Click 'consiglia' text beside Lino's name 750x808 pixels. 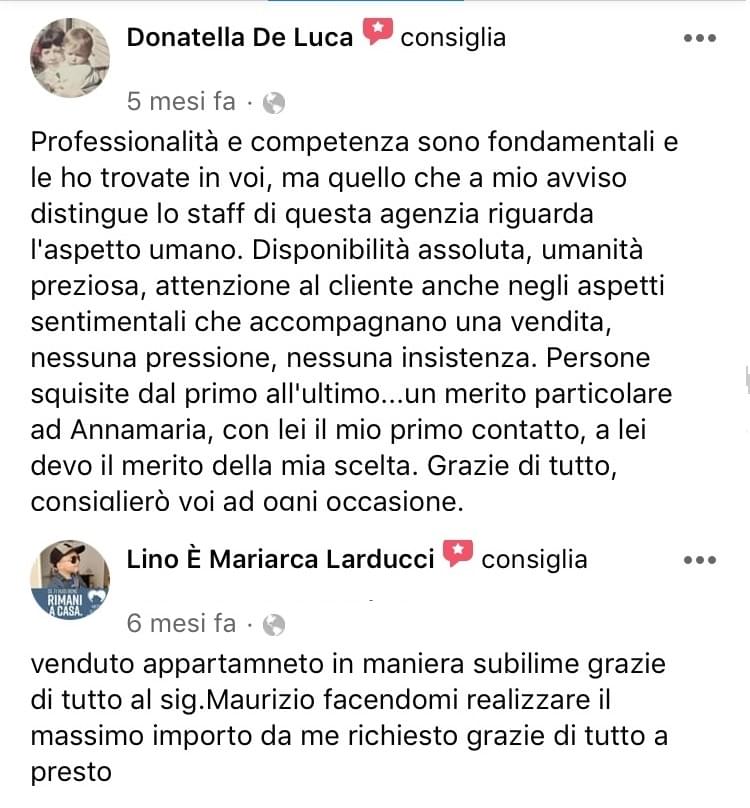(534, 560)
